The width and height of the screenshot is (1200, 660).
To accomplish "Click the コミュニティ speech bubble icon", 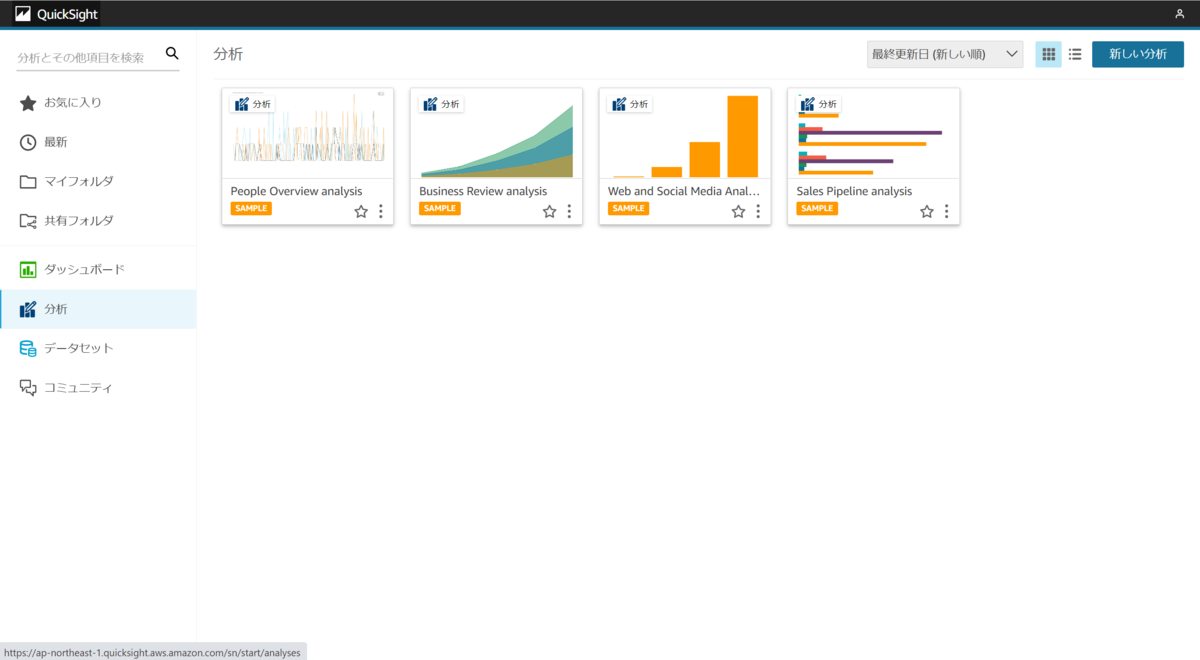I will (x=28, y=387).
